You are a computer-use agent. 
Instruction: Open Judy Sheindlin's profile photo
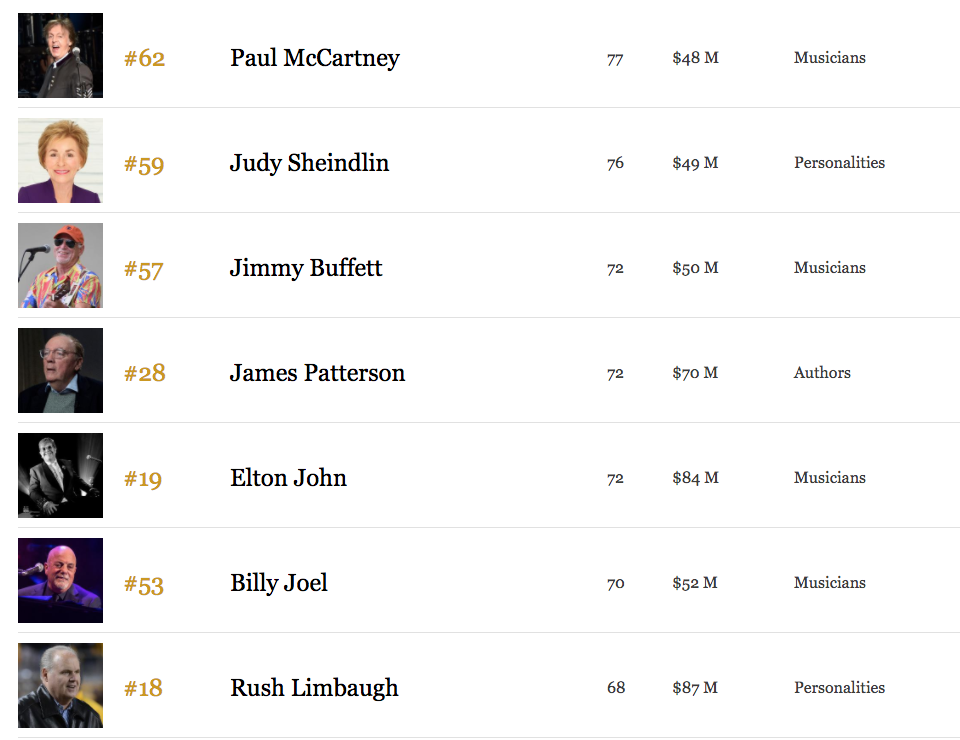pos(60,160)
